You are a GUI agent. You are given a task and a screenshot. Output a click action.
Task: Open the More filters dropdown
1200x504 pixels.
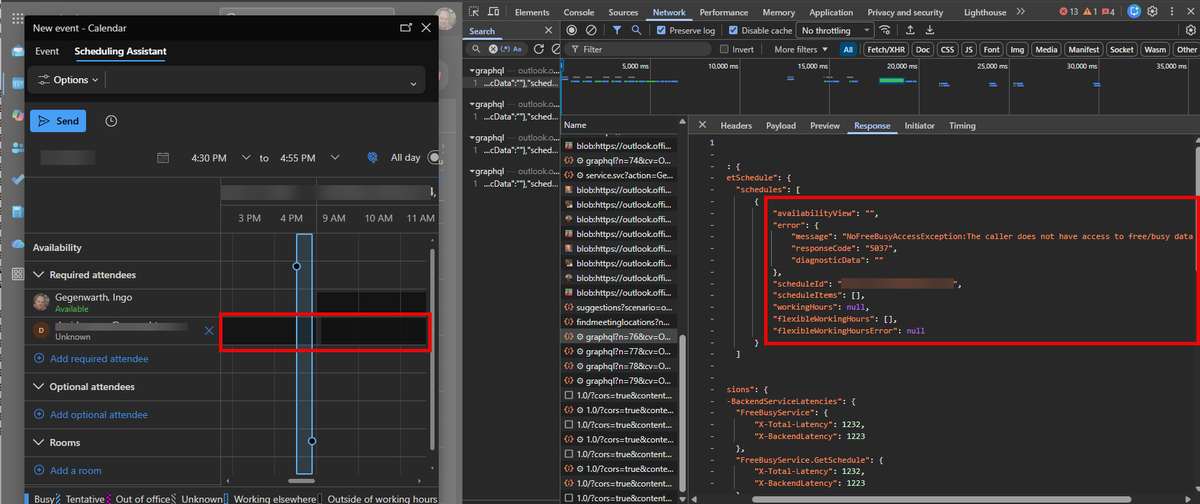(801, 49)
